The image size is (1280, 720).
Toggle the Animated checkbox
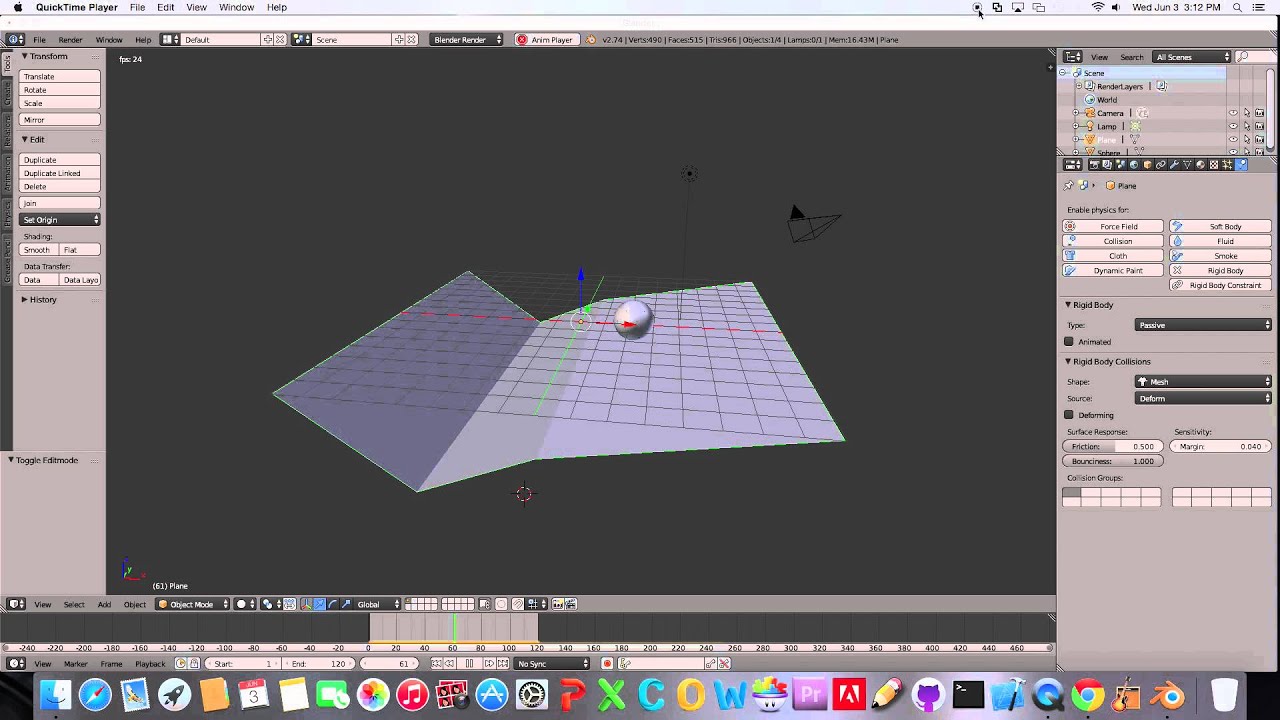tap(1069, 342)
